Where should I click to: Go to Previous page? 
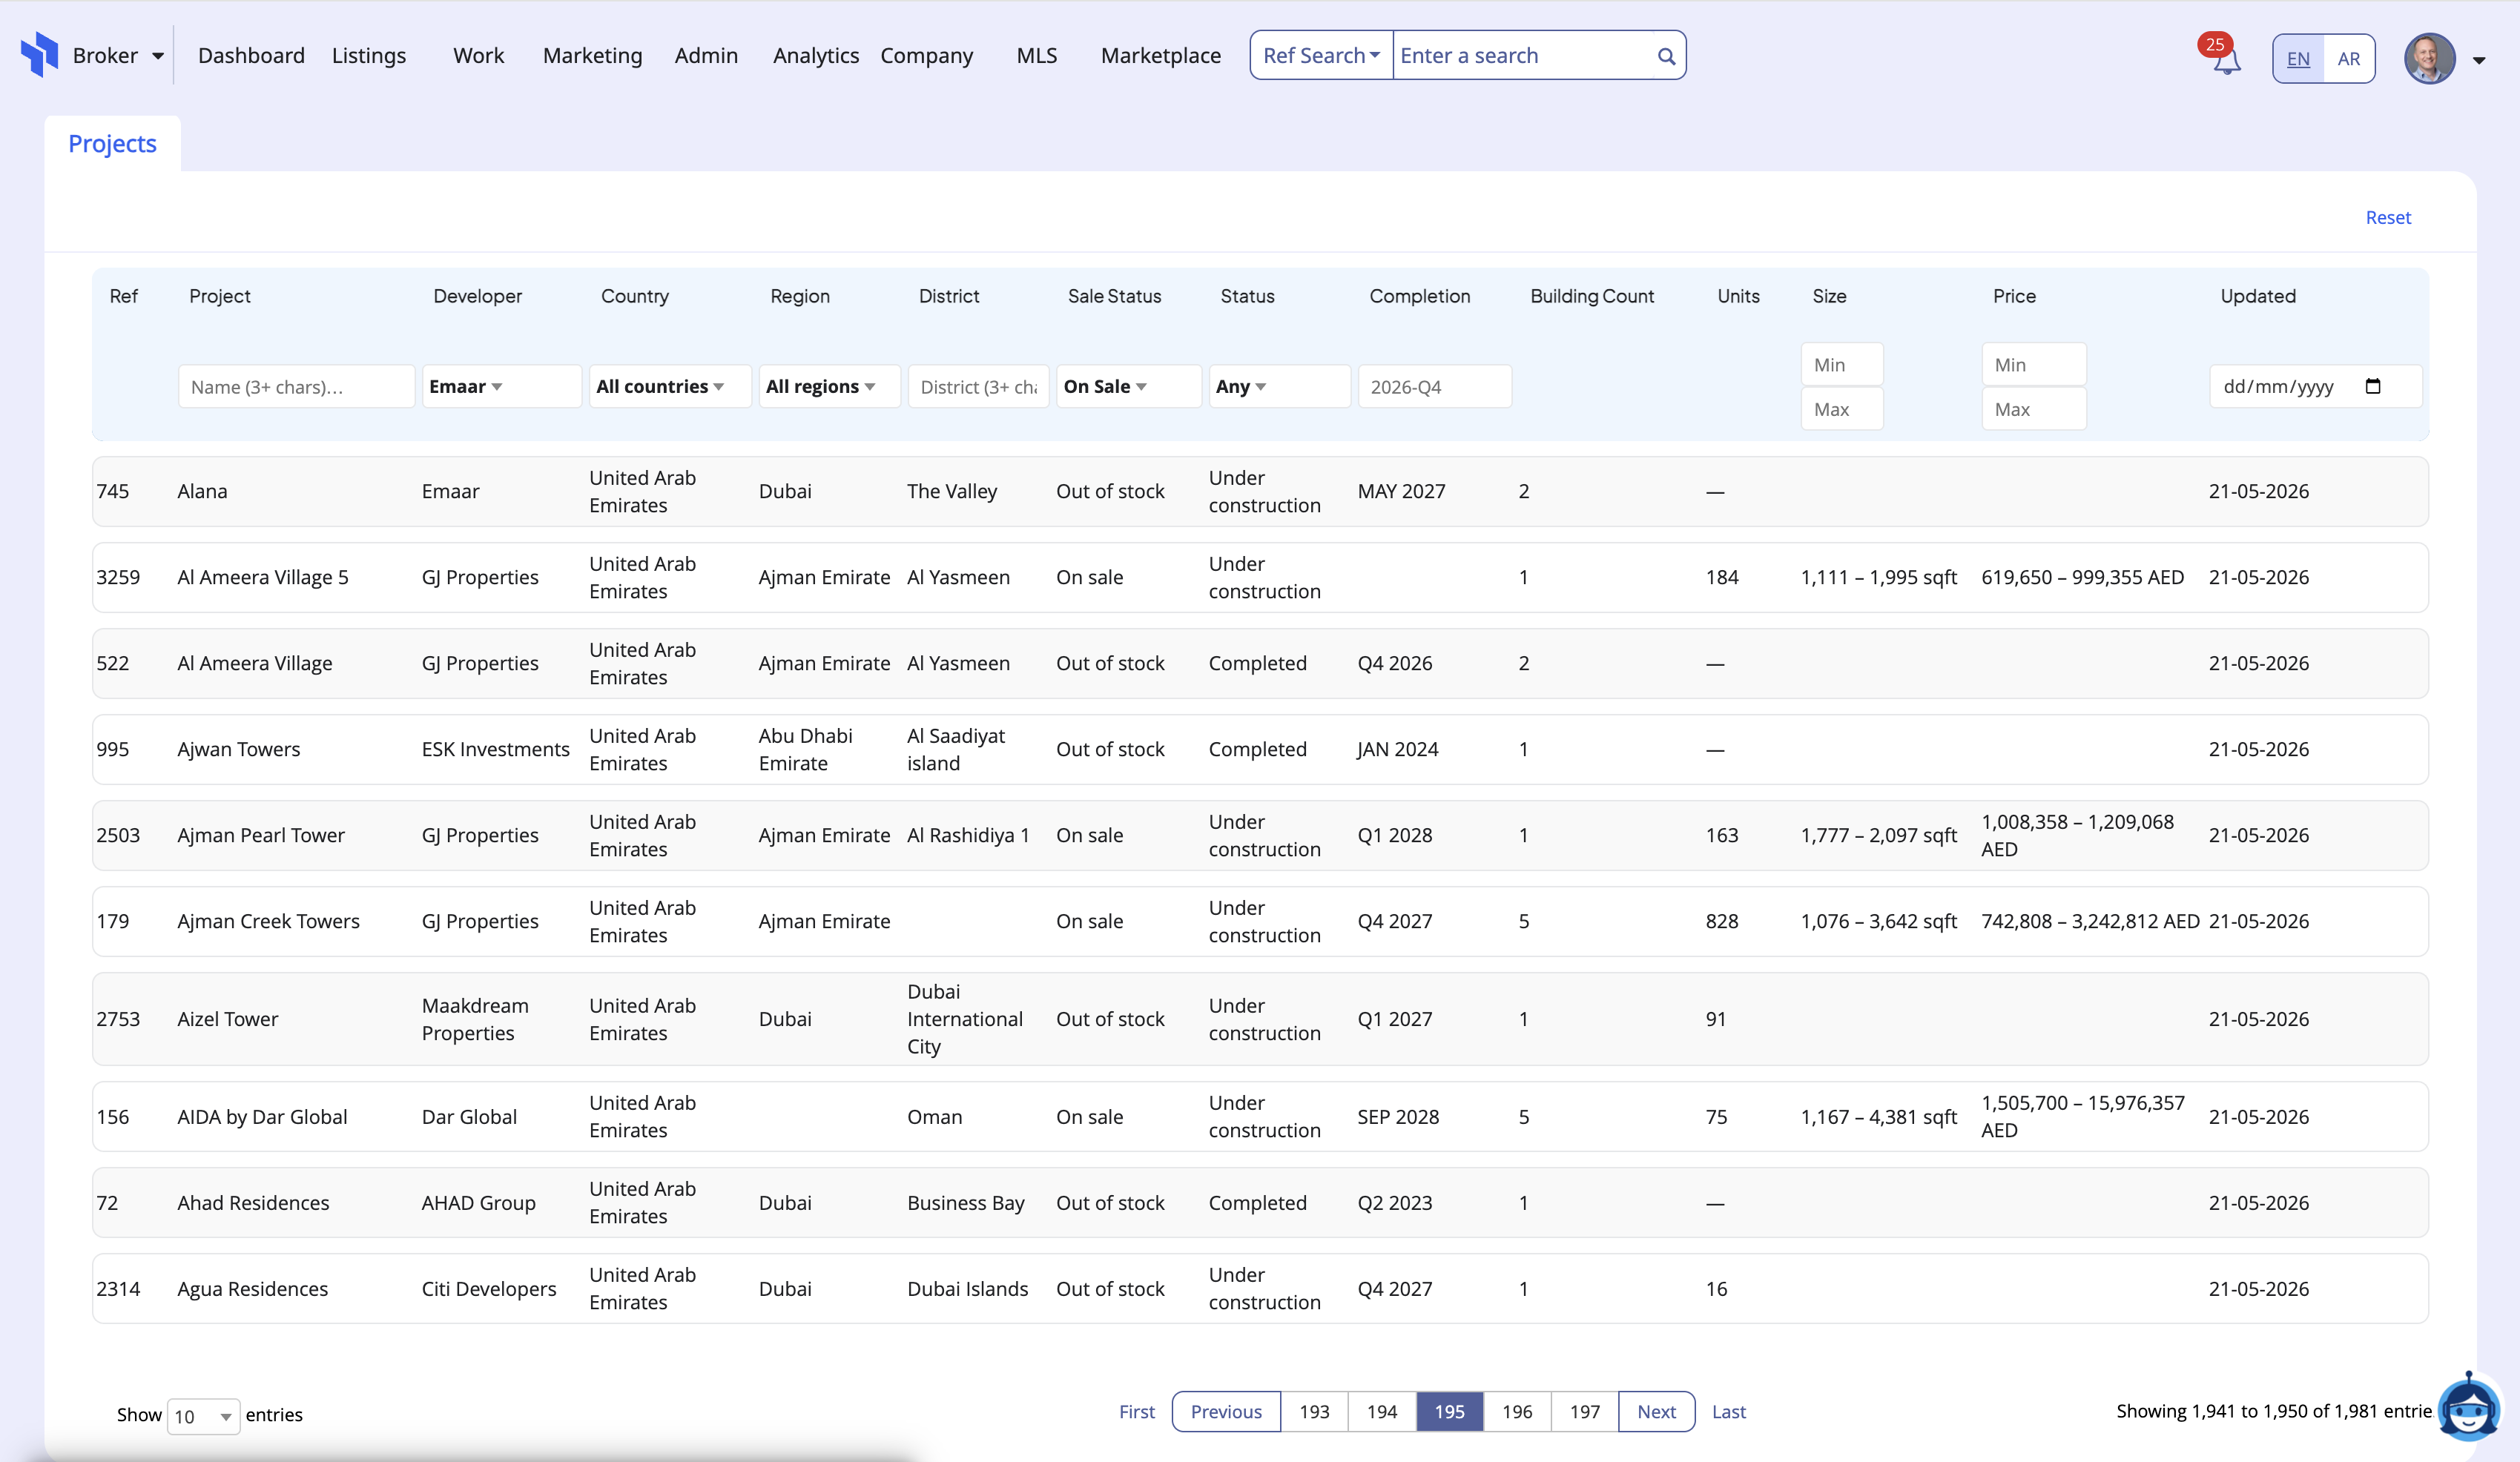[1226, 1412]
